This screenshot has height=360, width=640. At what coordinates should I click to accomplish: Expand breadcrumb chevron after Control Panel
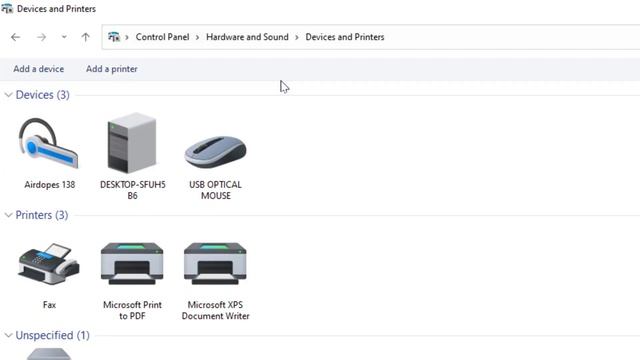[198, 37]
